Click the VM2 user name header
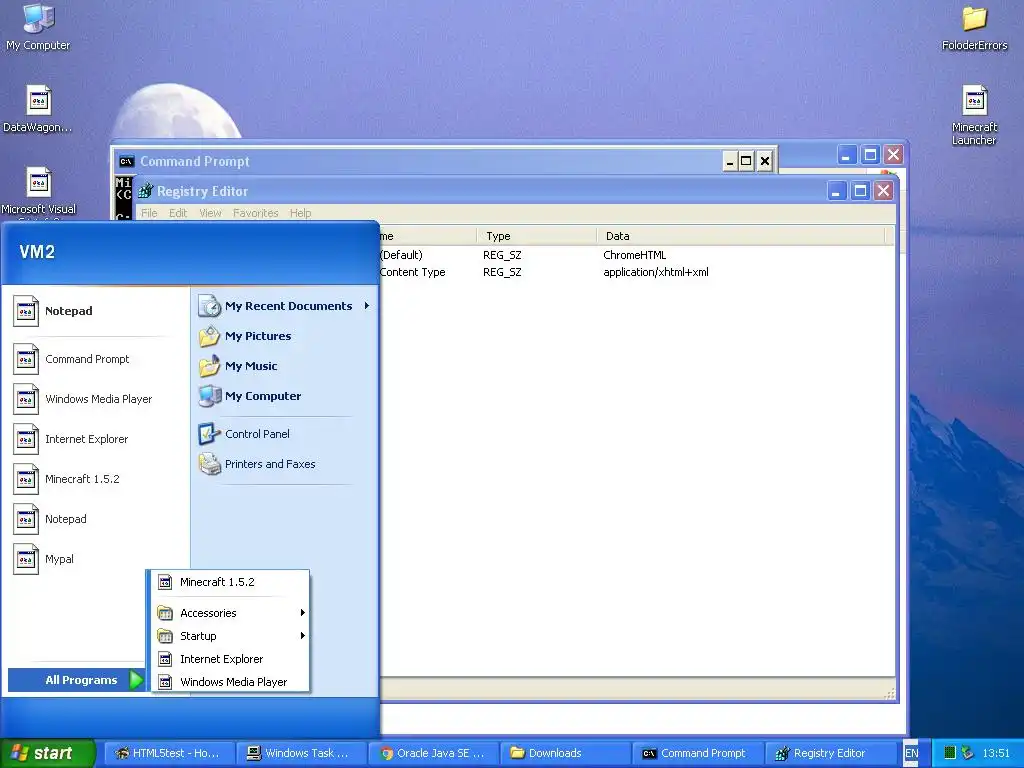 point(37,252)
